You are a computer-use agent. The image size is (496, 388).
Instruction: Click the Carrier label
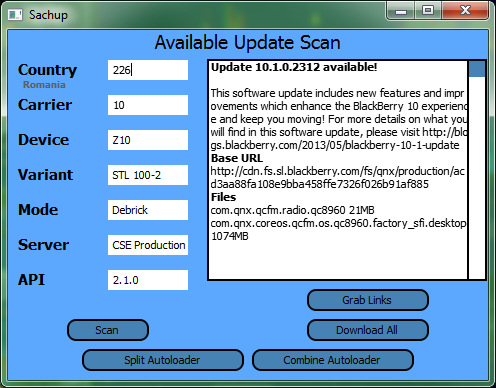pos(45,105)
